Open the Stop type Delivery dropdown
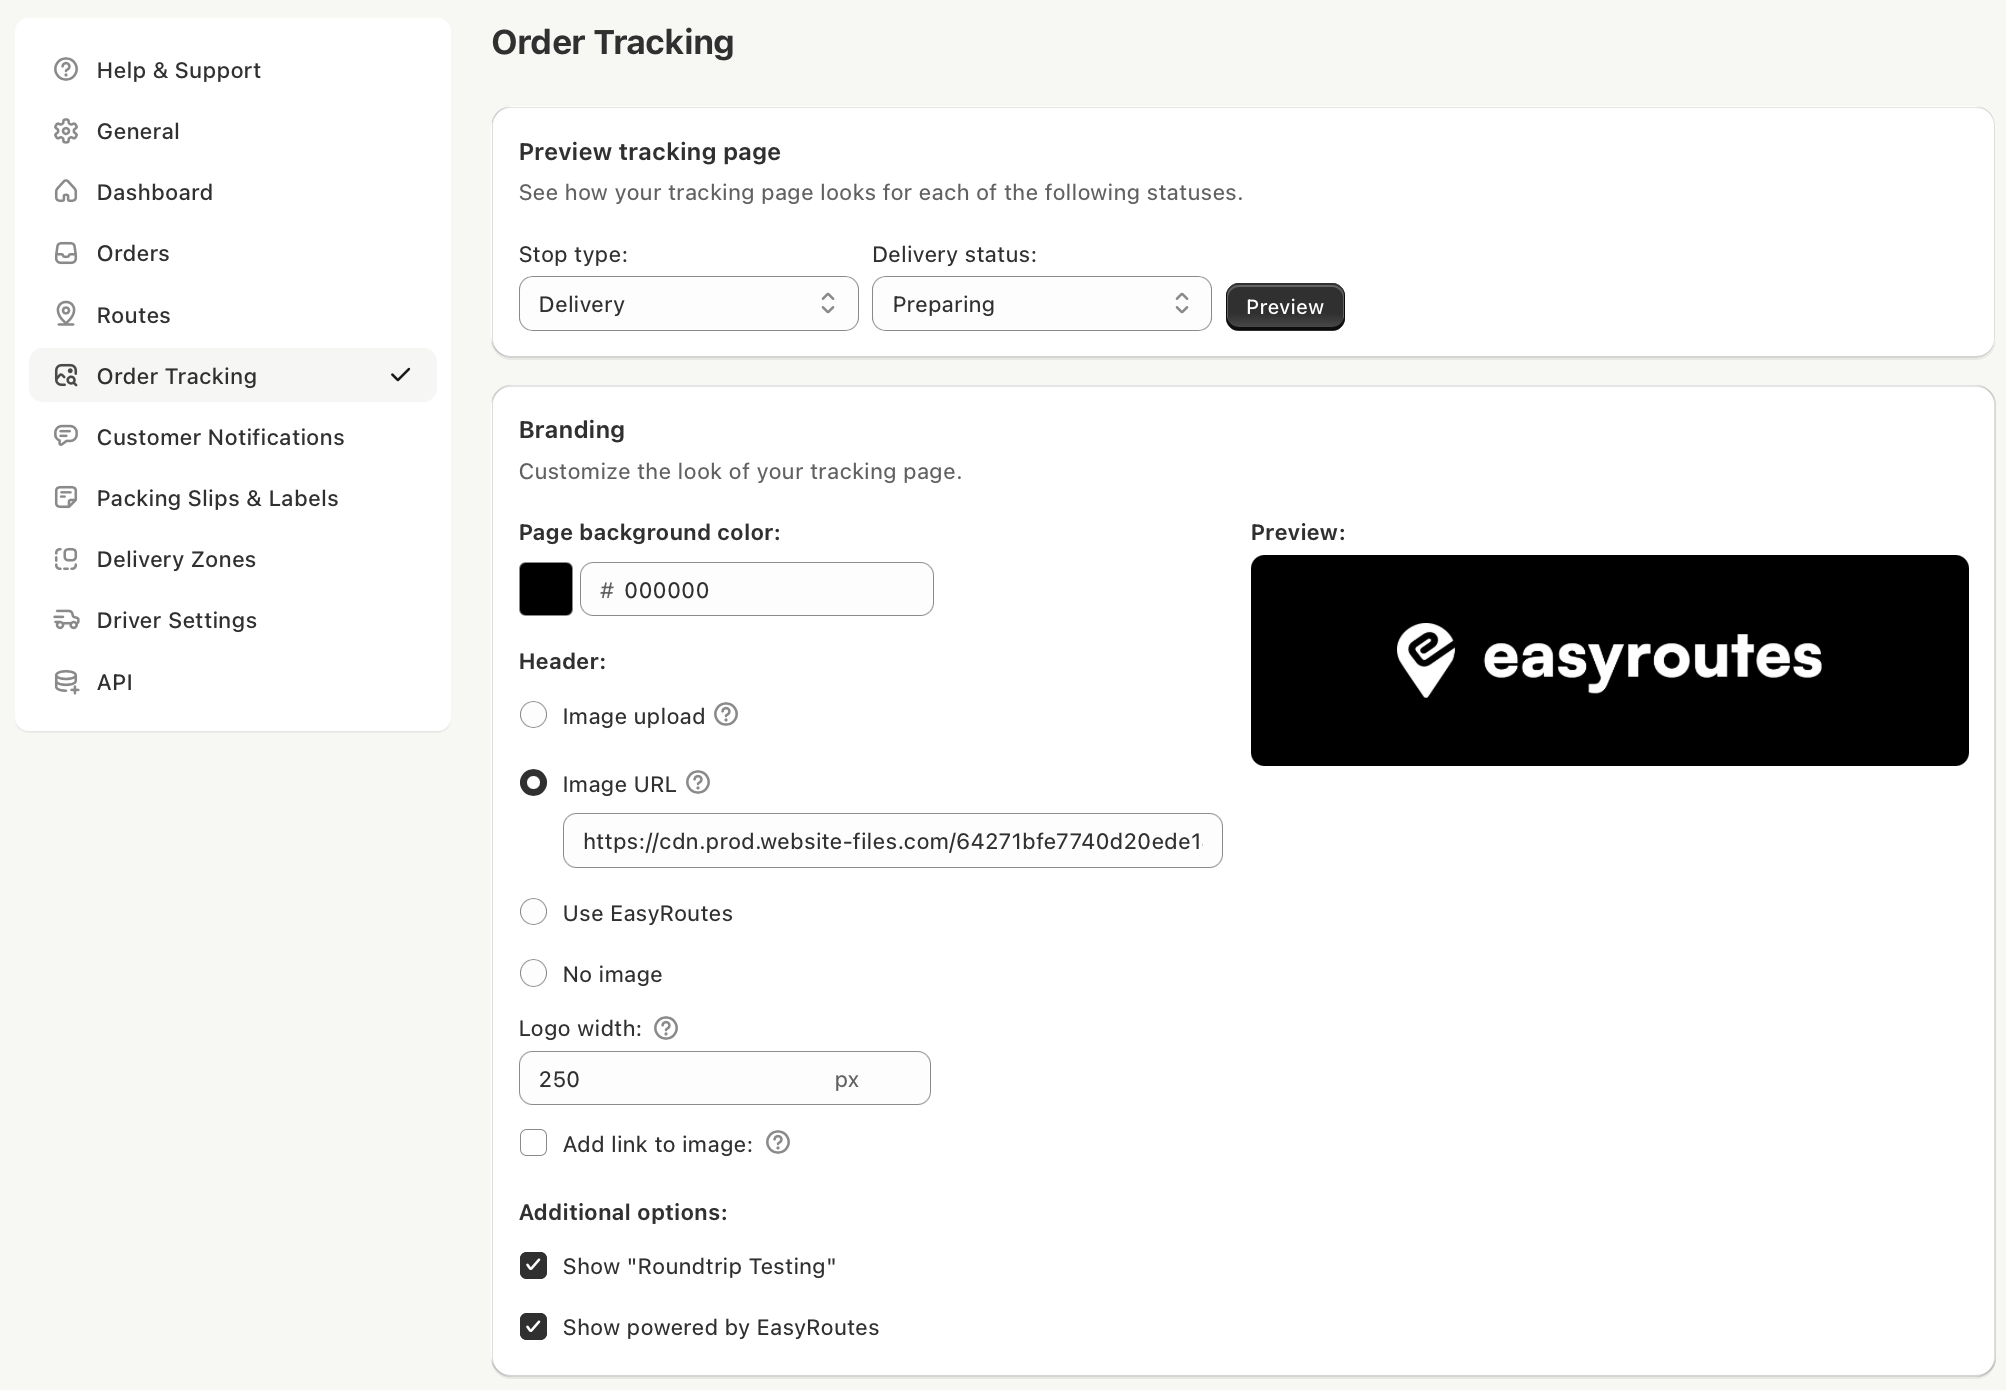This screenshot has height=1390, width=2006. pyautogui.click(x=688, y=304)
